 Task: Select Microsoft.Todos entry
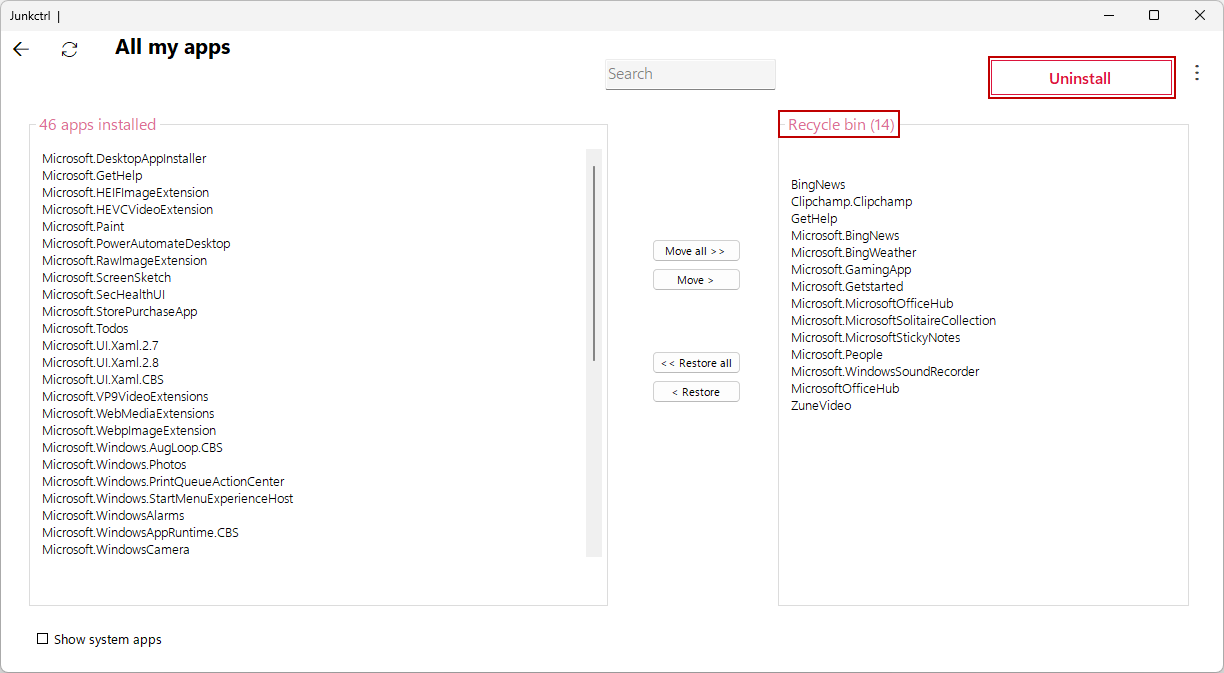click(85, 329)
